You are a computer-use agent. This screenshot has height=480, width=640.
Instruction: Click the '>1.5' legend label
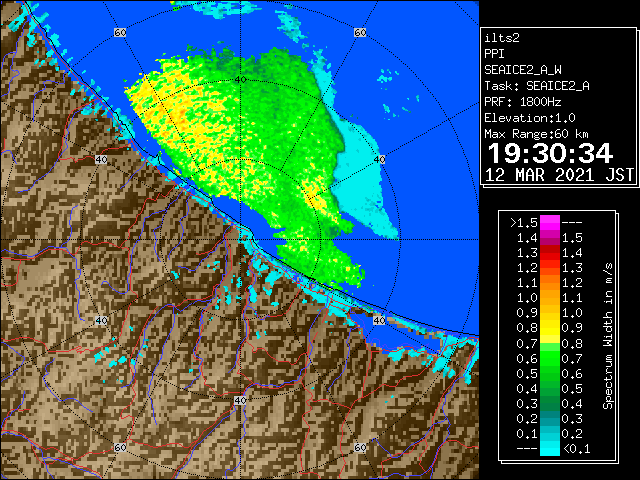coord(524,223)
